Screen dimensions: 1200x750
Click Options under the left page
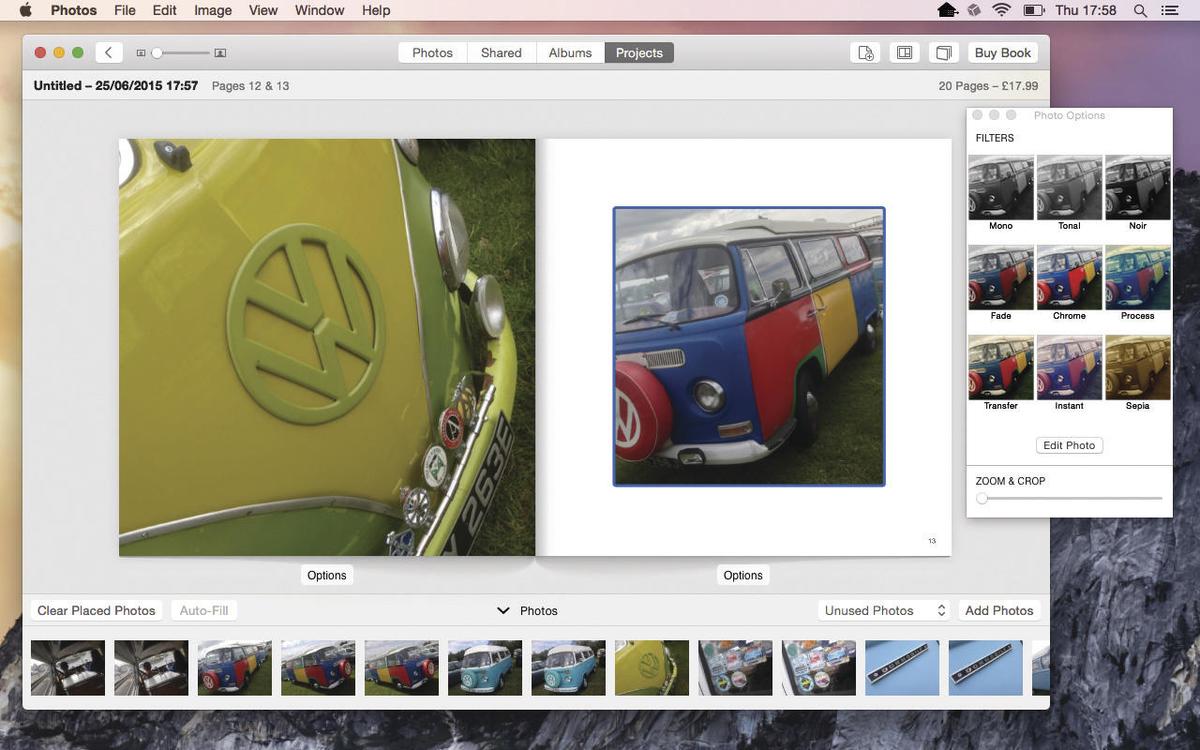pyautogui.click(x=327, y=575)
